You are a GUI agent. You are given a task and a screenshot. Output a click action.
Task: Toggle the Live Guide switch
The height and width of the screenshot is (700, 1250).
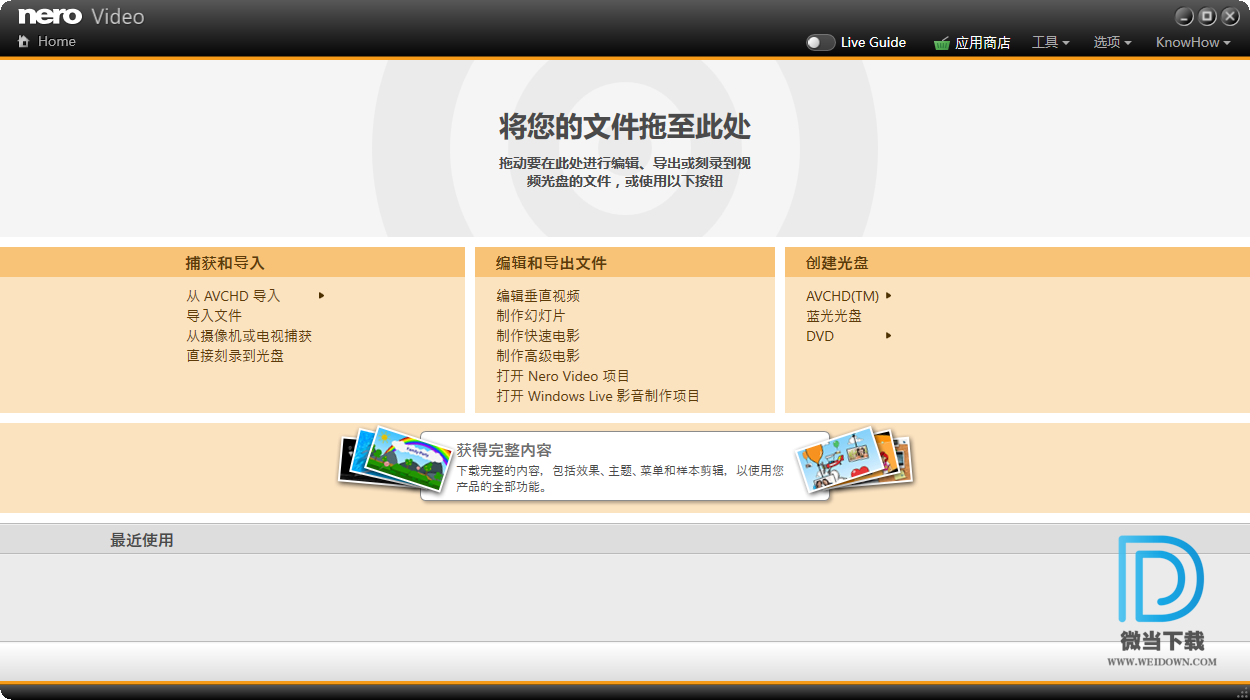[821, 42]
